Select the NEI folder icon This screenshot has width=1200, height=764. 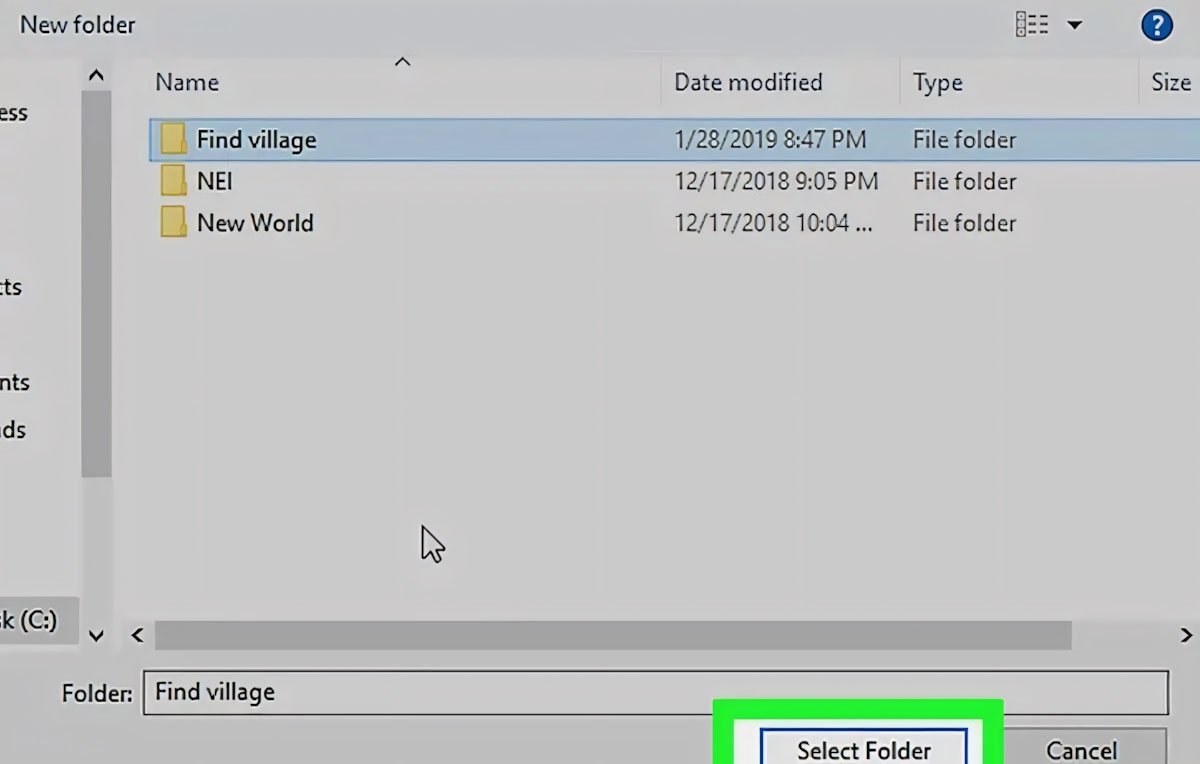[173, 181]
